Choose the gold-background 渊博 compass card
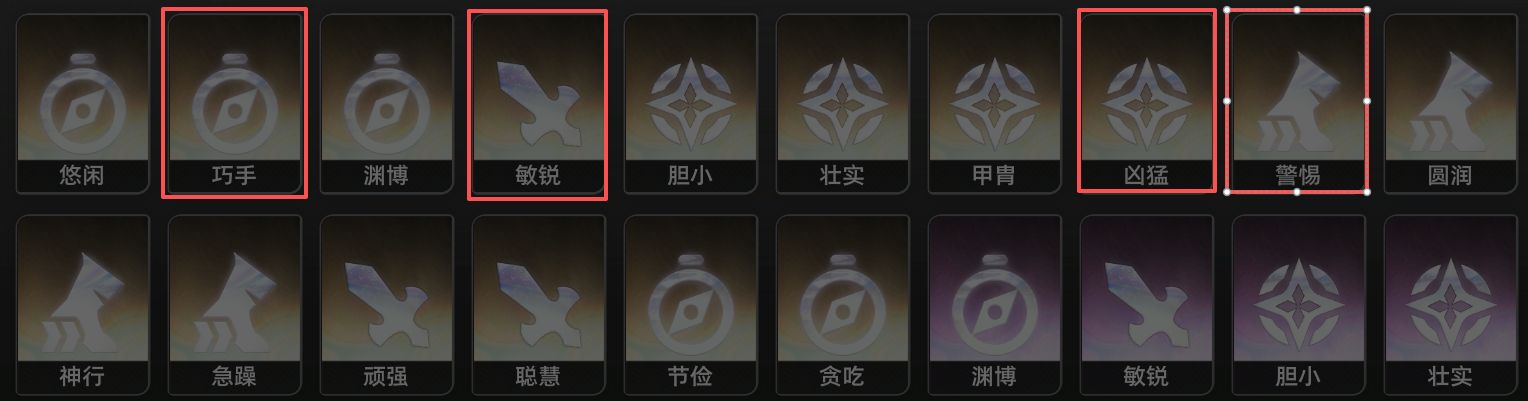 [x=386, y=104]
